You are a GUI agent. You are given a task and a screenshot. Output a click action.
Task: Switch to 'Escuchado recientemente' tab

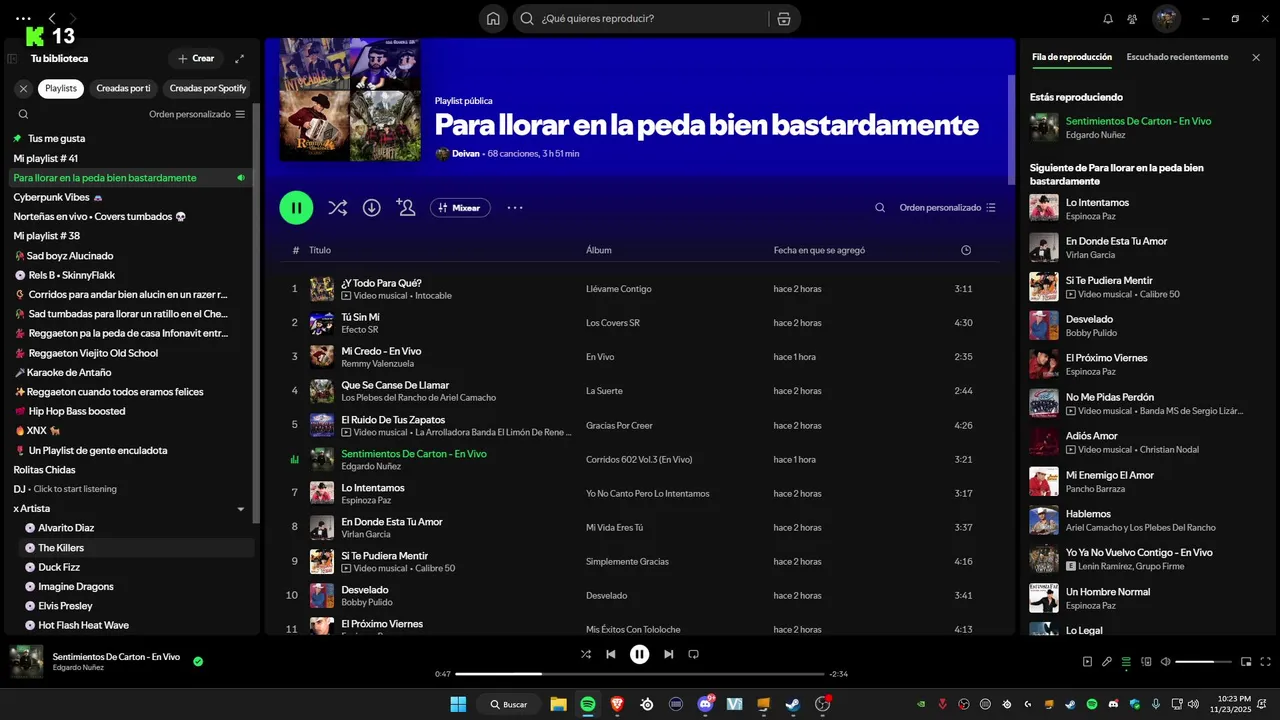(x=1177, y=57)
